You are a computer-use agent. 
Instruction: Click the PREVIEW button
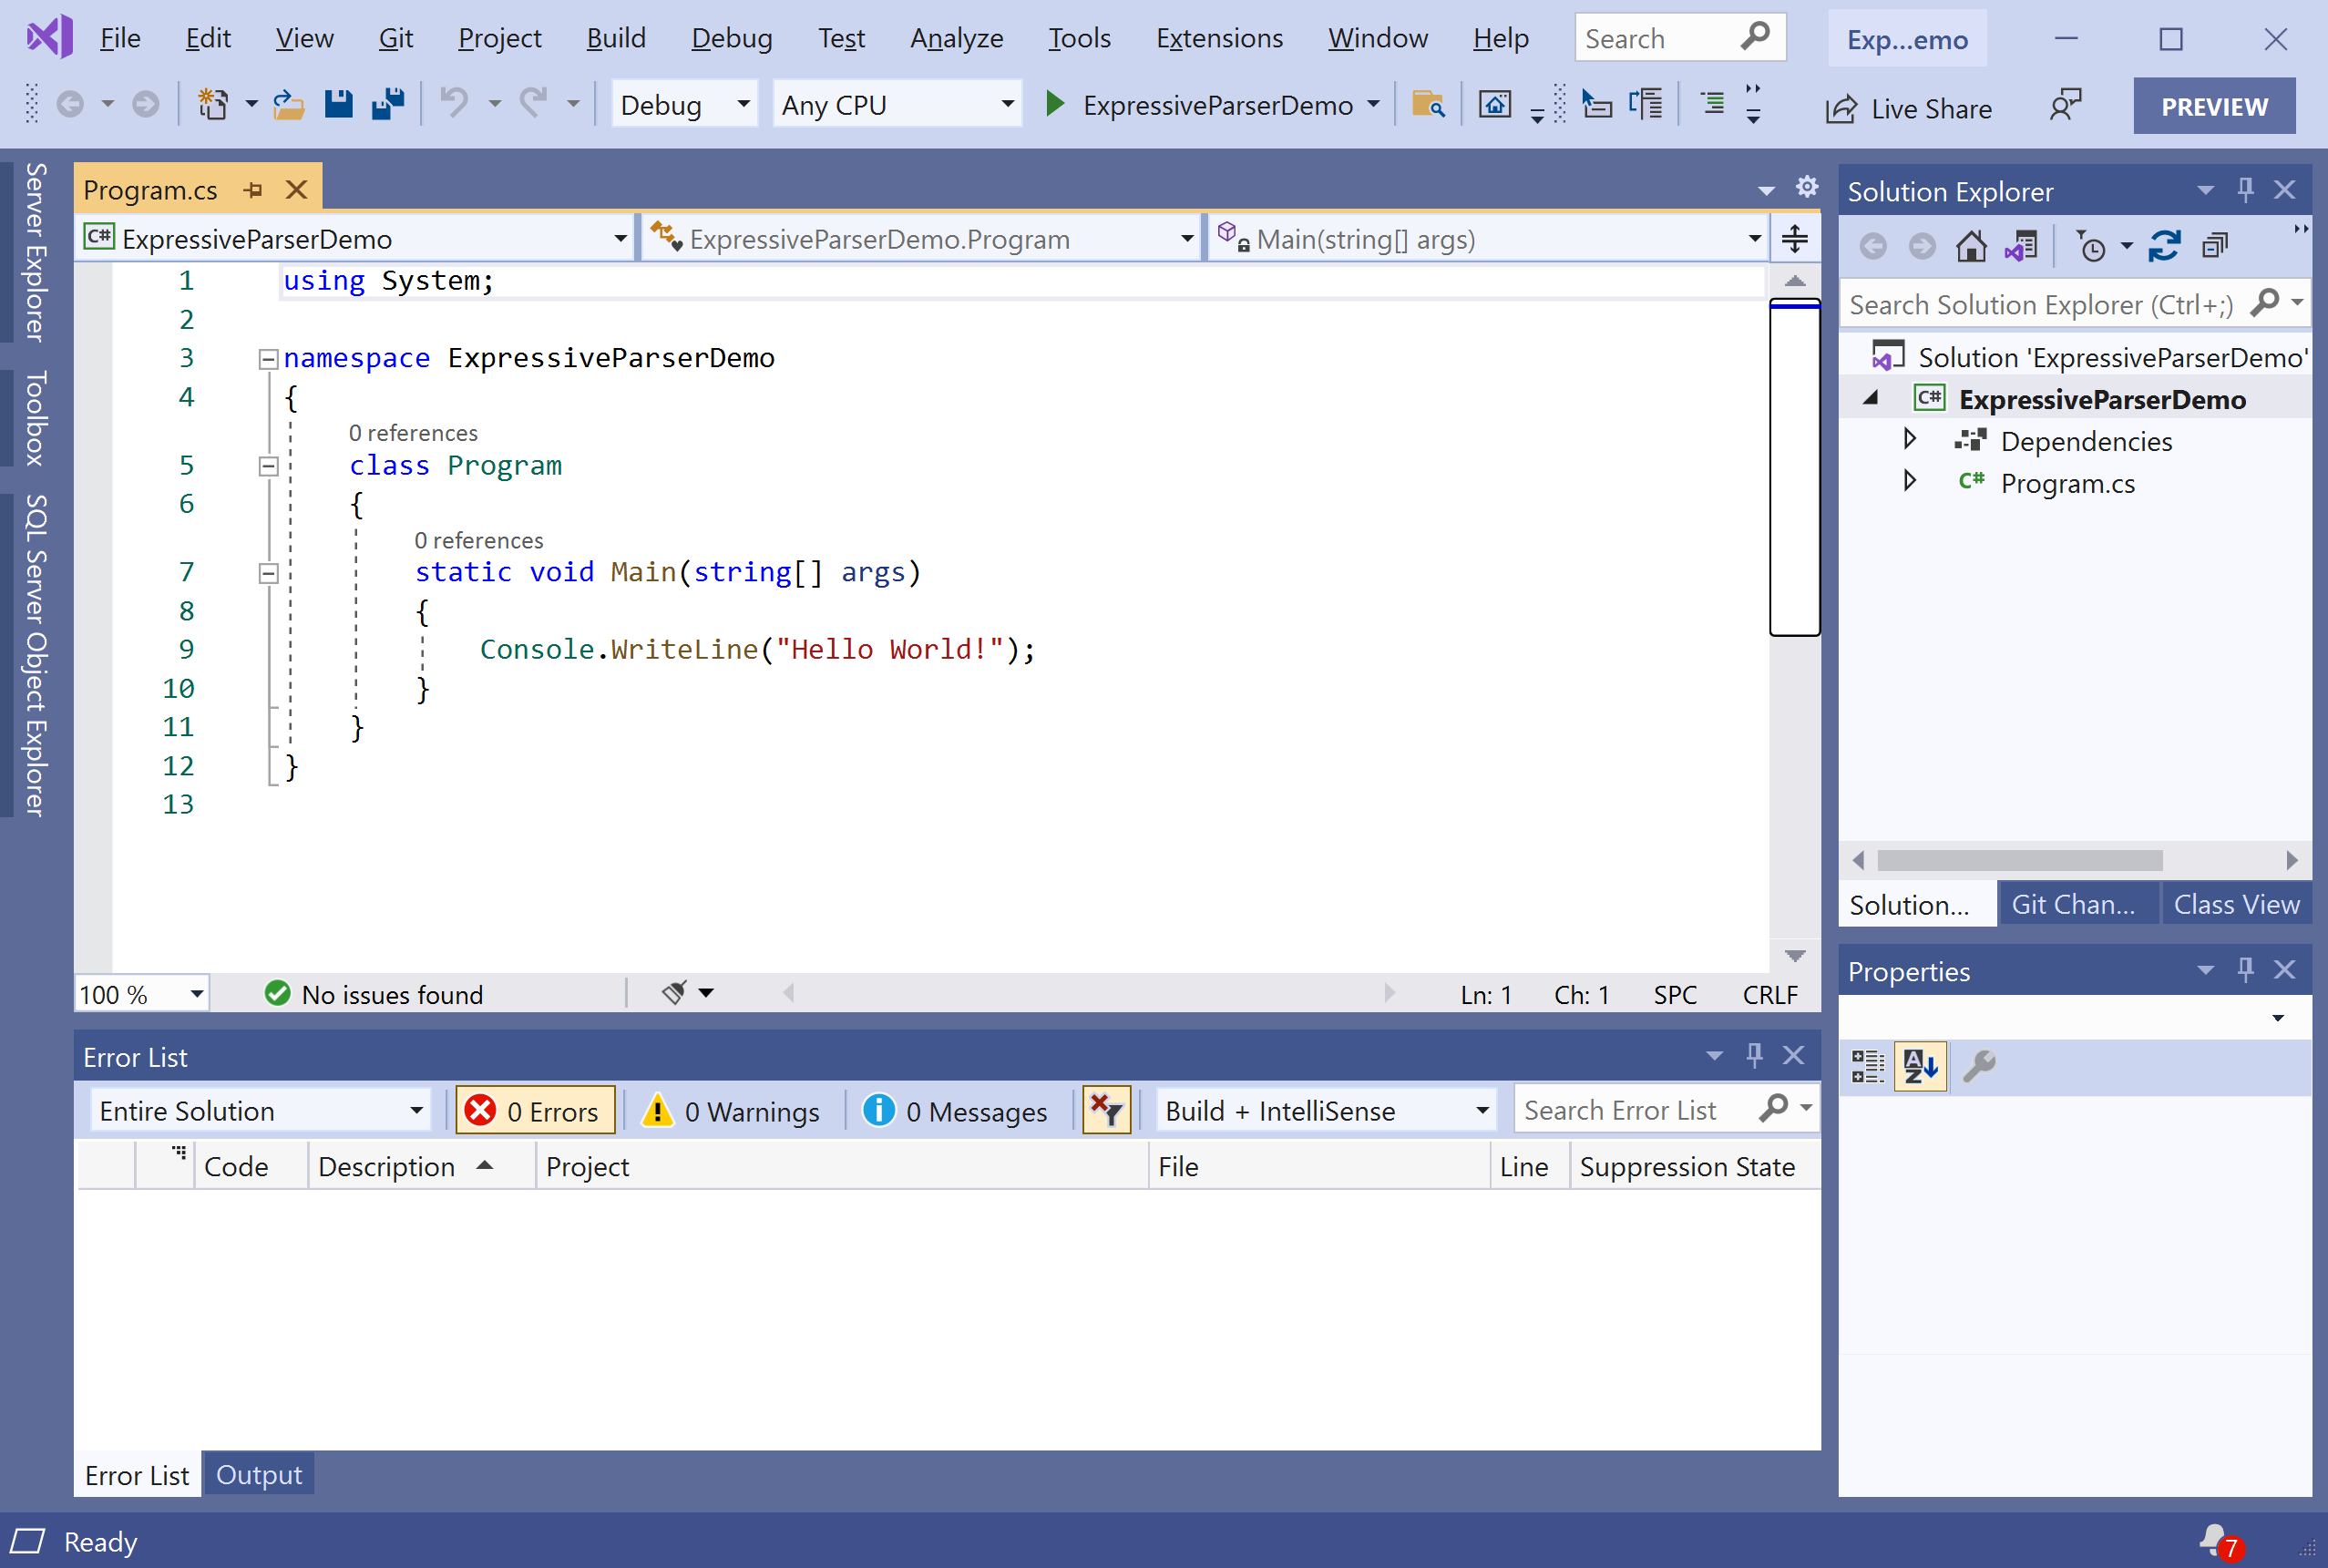[2214, 106]
